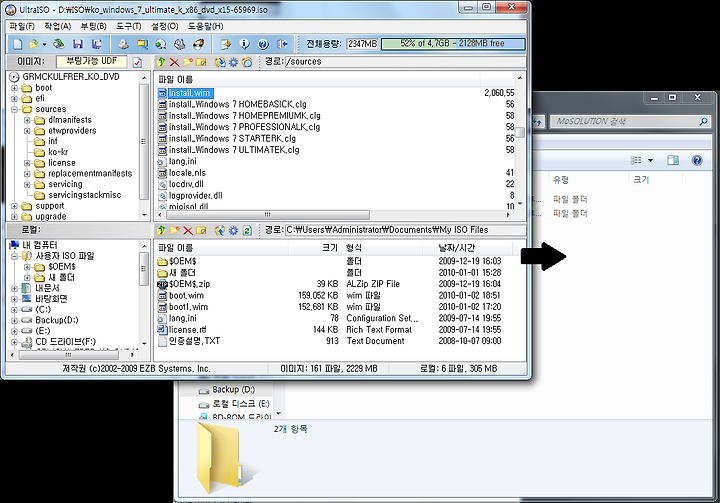
Task: Expand the license folder node
Action: pyautogui.click(x=28, y=163)
